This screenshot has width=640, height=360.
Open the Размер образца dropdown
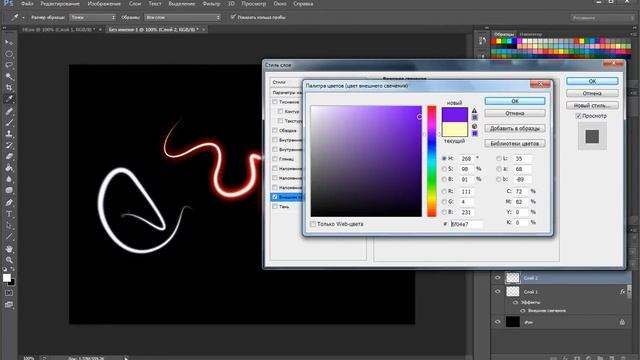(x=93, y=18)
